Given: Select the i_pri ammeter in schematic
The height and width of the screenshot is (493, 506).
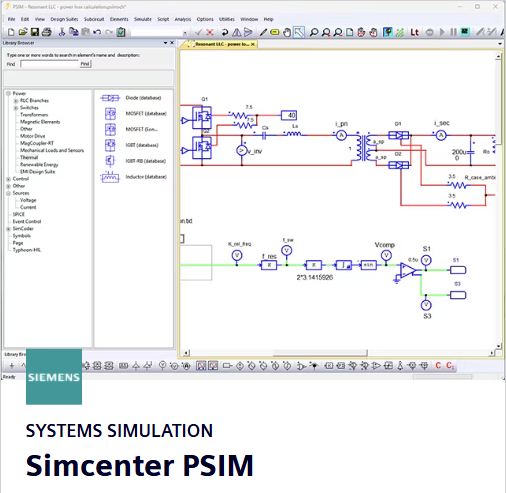Looking at the screenshot, I should coord(341,135).
